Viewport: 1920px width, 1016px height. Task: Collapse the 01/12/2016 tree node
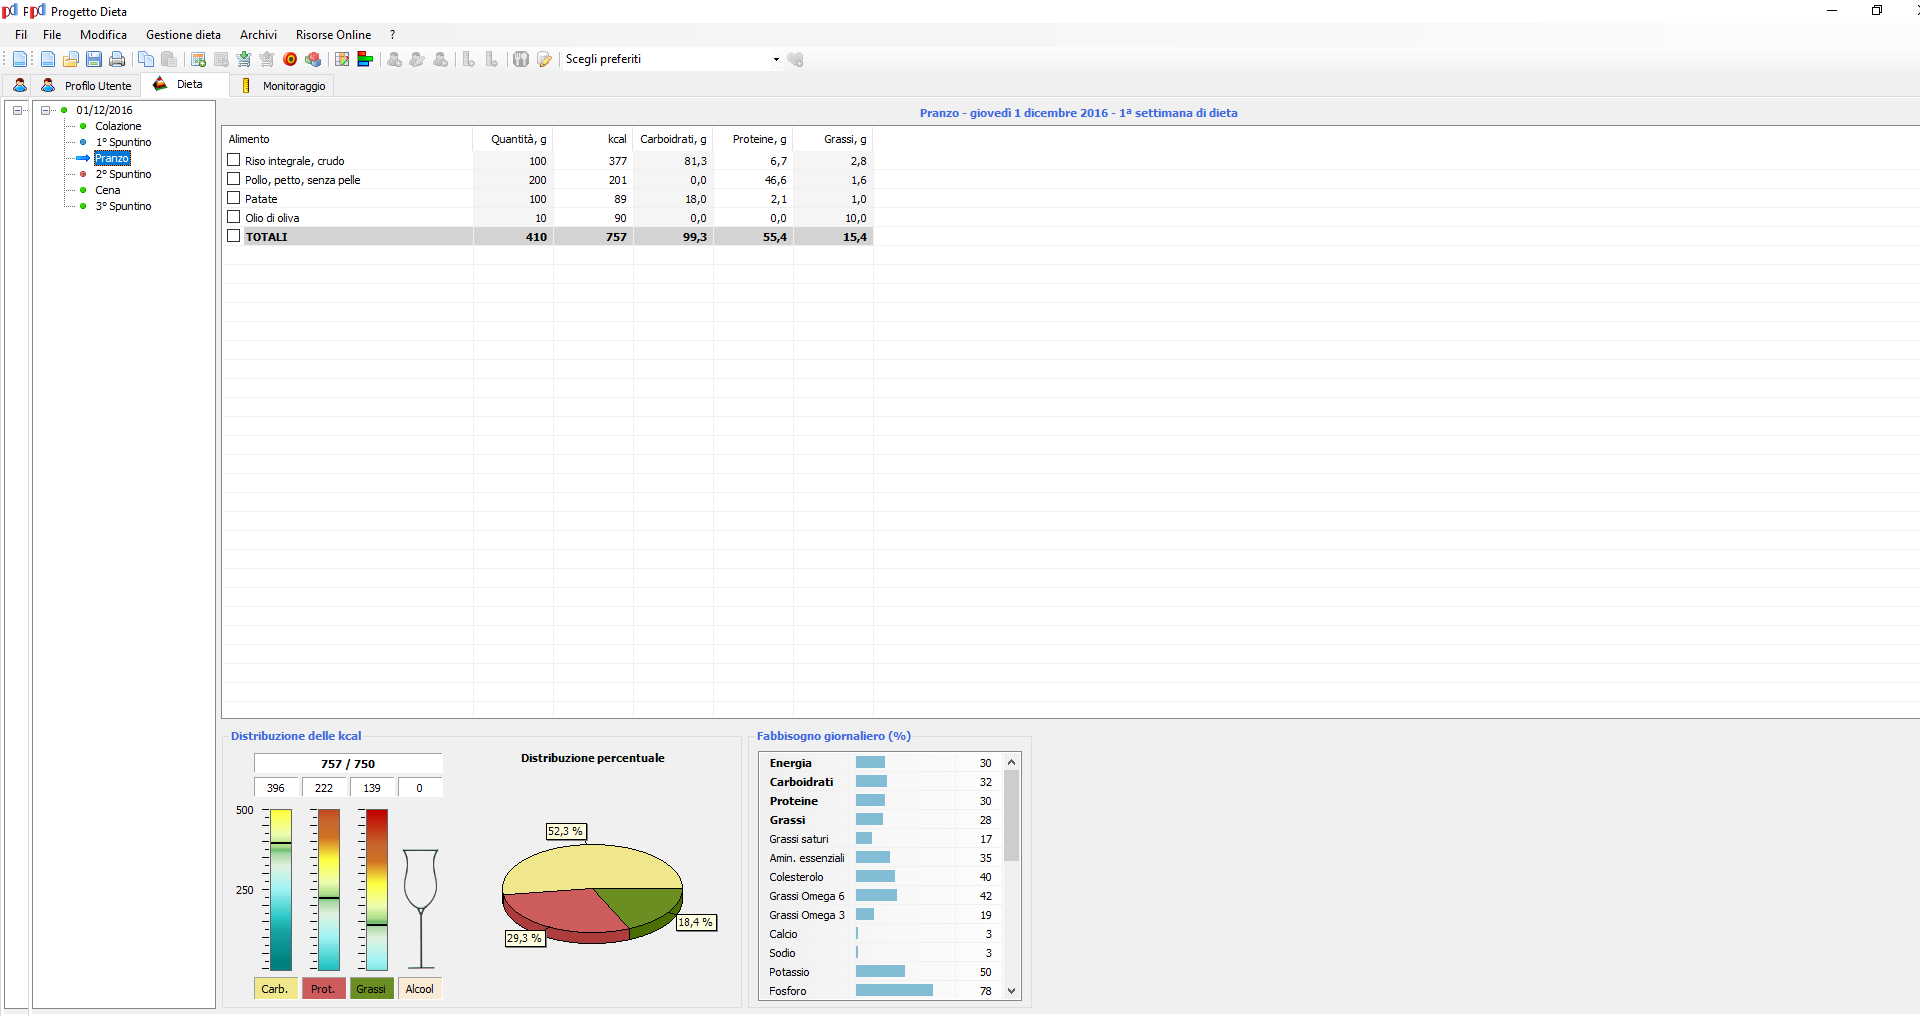[x=46, y=110]
